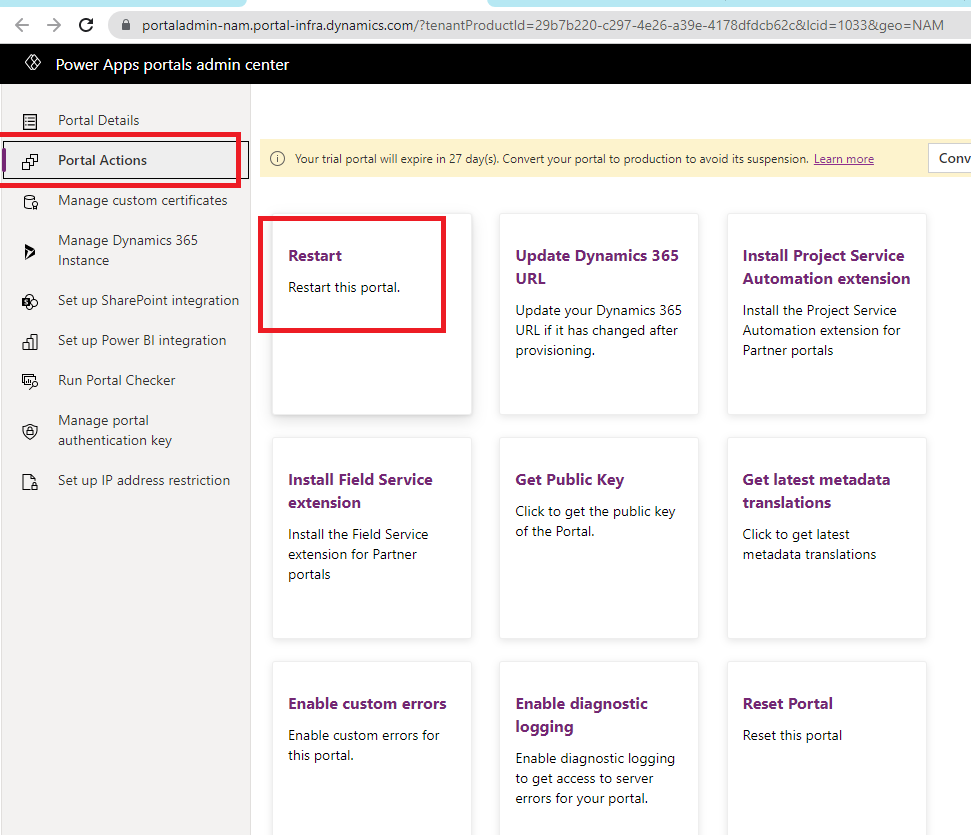Open the Reset Portal card
971x838 pixels.
(827, 749)
